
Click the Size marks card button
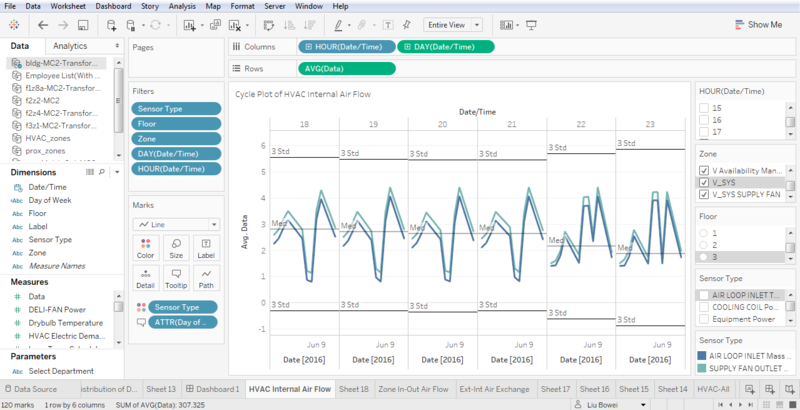tap(176, 248)
